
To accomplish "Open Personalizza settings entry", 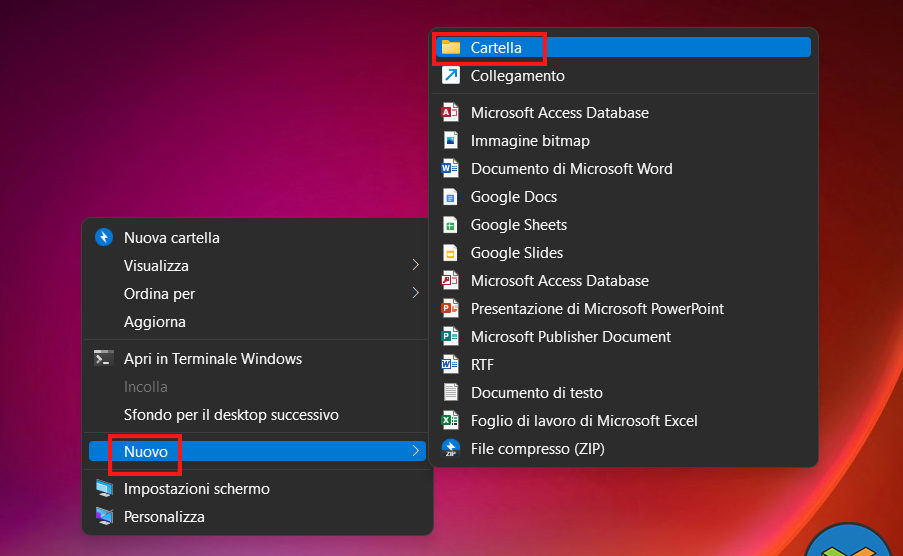I will [164, 517].
